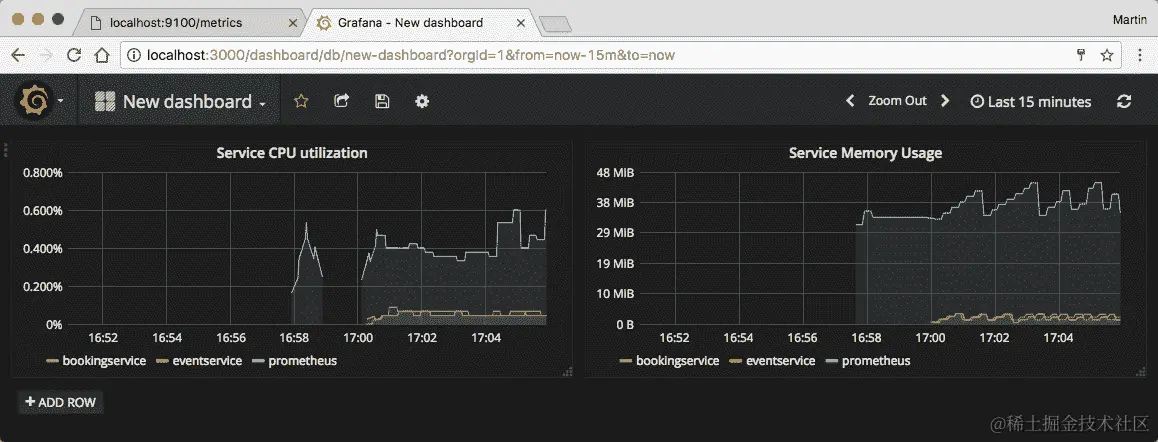Star the dashboard as favorite
Viewport: 1158px width, 442px height.
click(301, 101)
